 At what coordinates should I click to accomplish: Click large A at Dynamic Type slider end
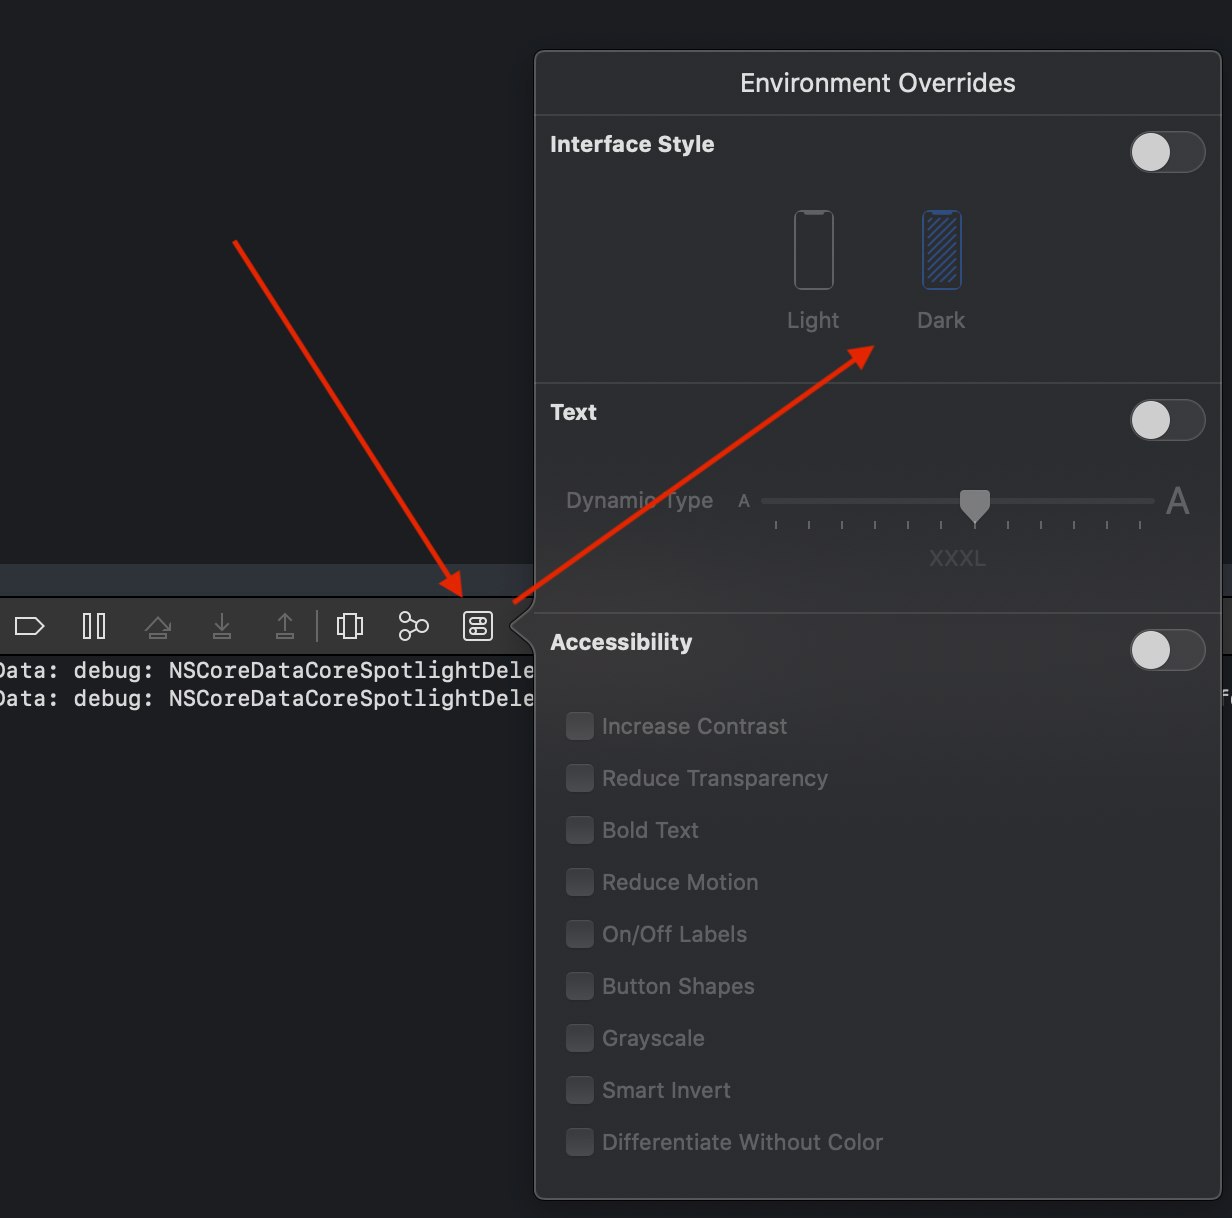click(x=1178, y=501)
